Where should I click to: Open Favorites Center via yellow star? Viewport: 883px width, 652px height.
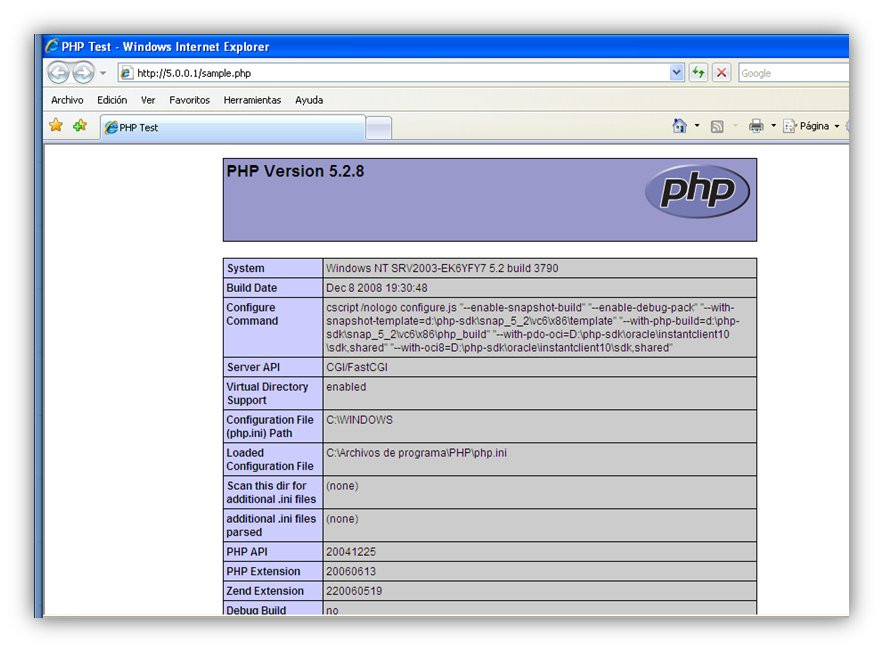(56, 125)
